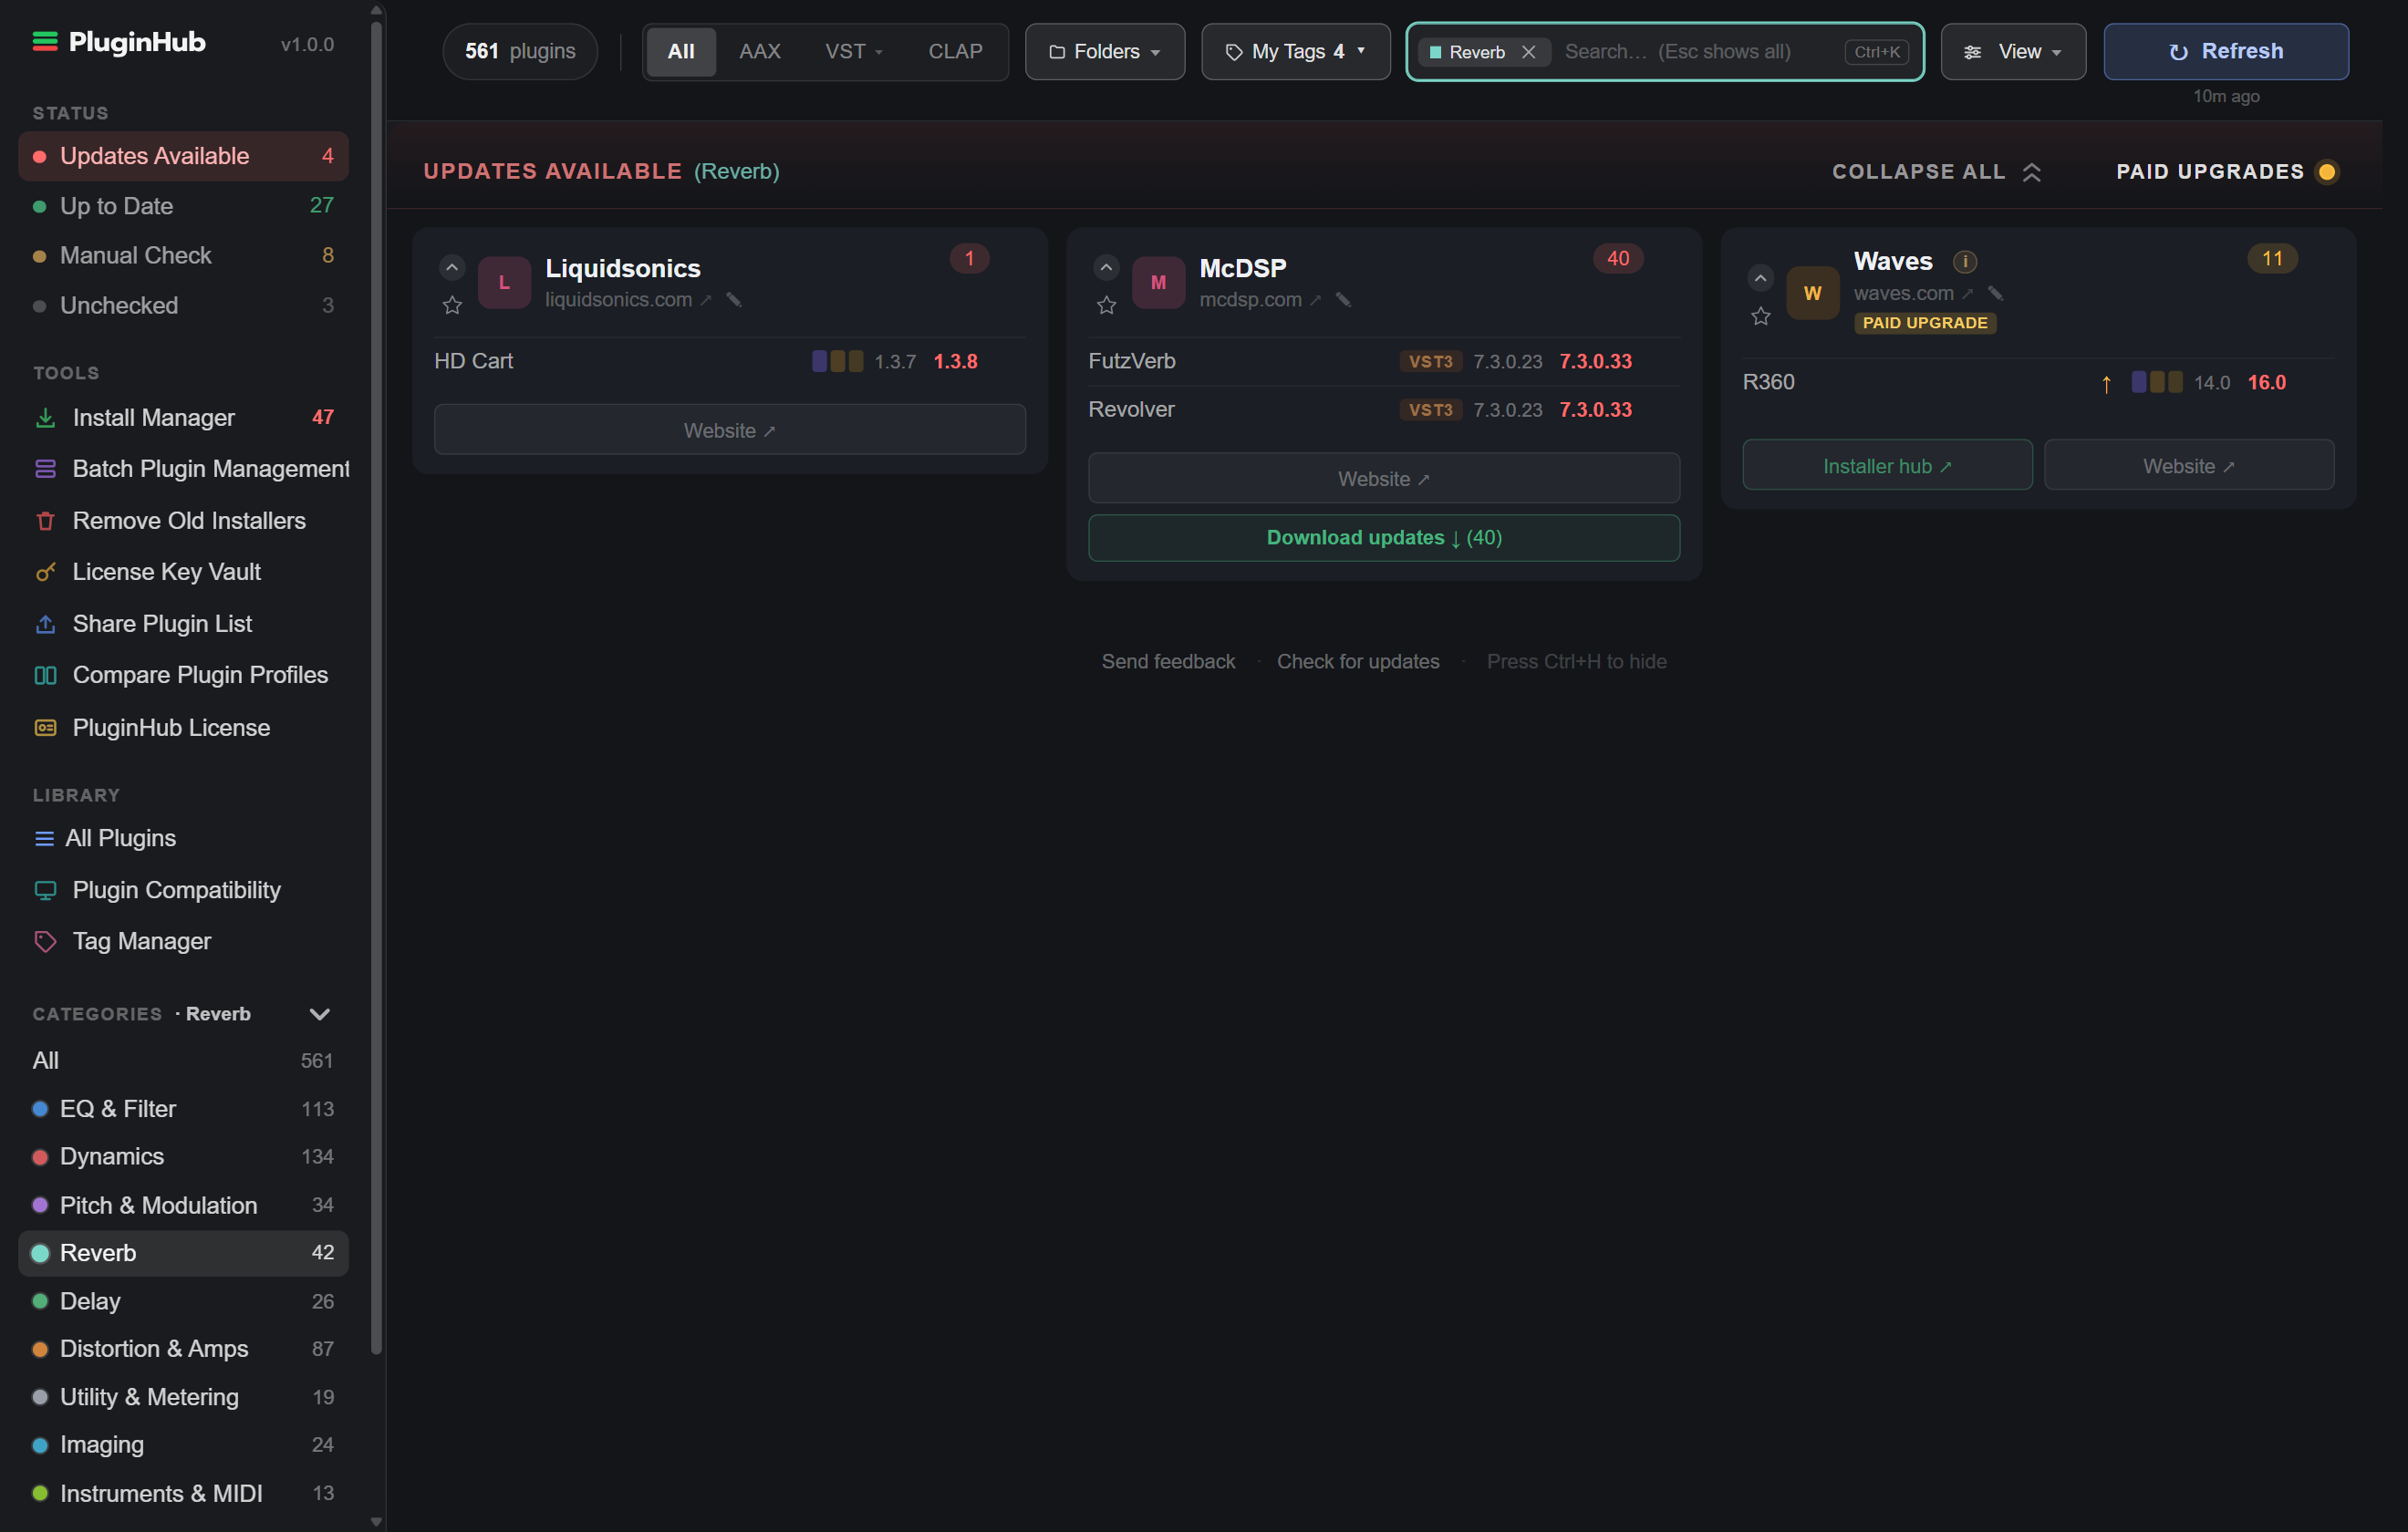Collapse the McDSP card
This screenshot has height=1532, width=2408.
click(1106, 267)
